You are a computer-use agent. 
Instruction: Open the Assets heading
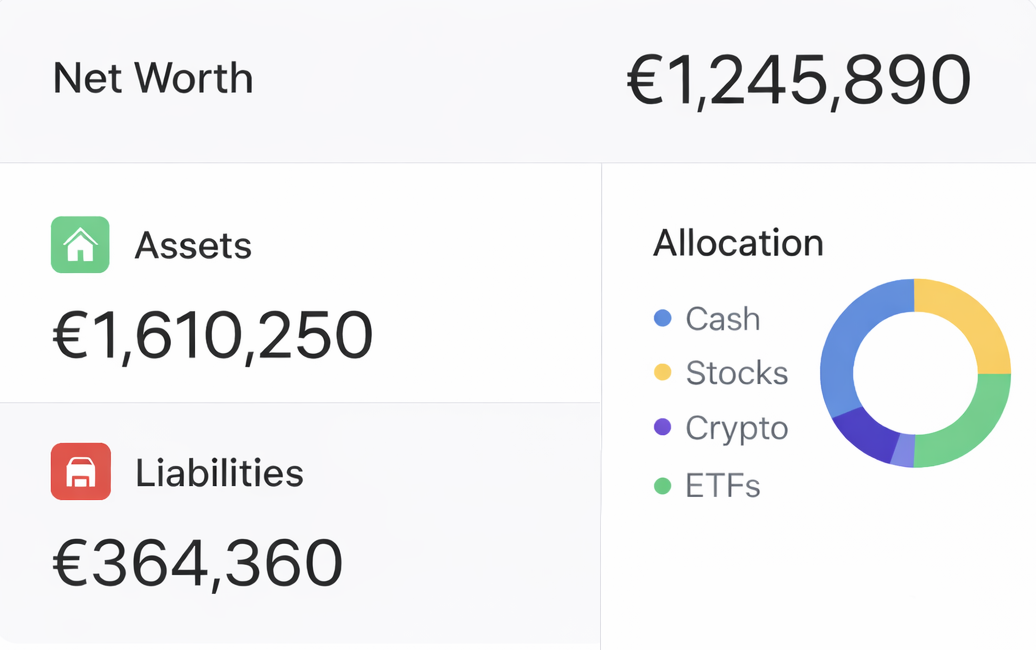coord(193,245)
